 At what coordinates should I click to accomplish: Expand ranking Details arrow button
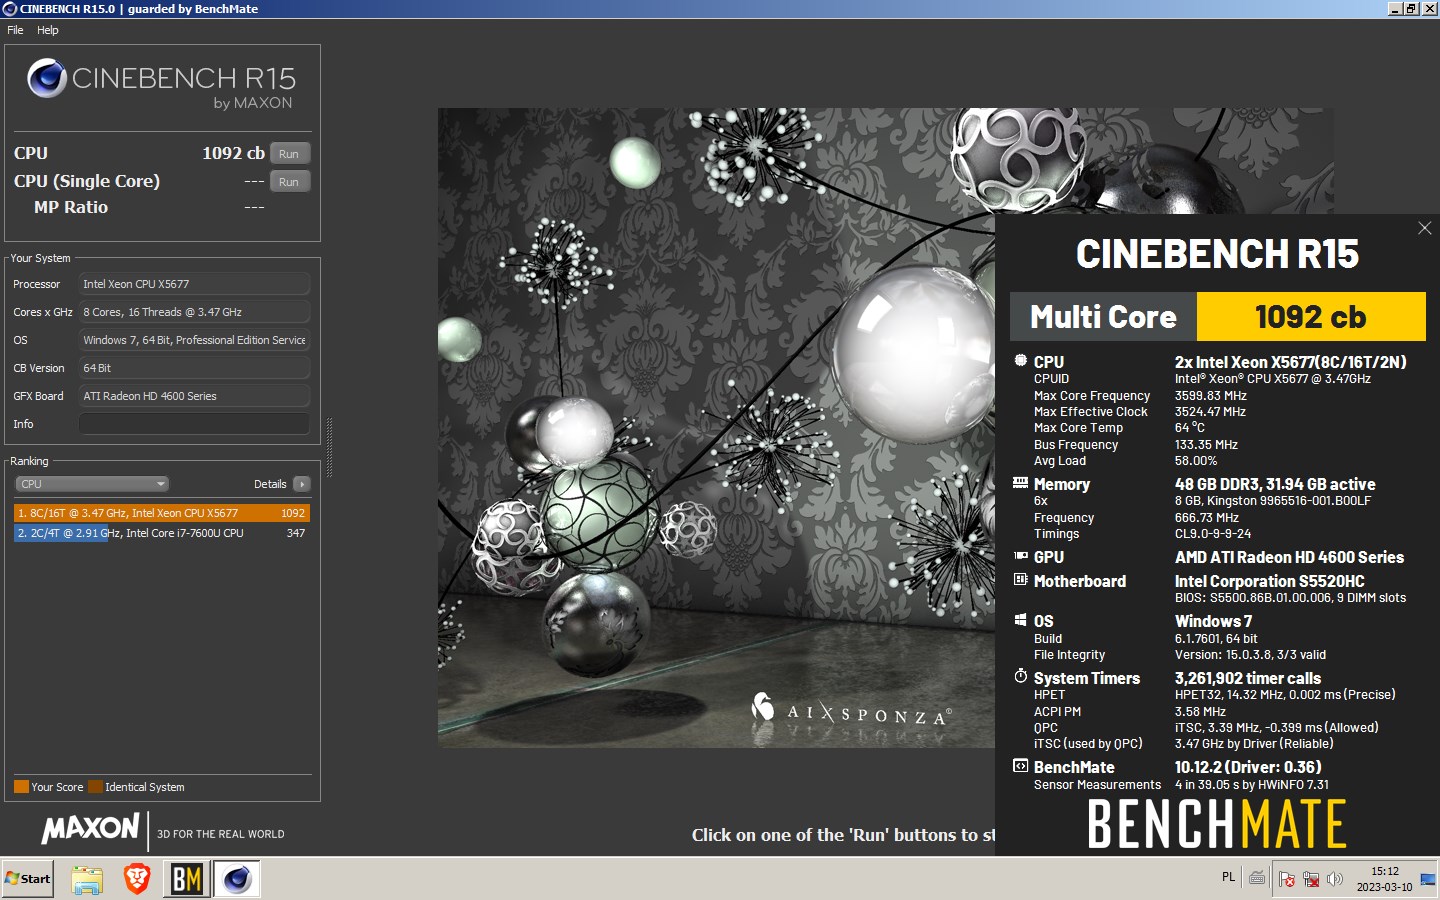click(x=302, y=484)
